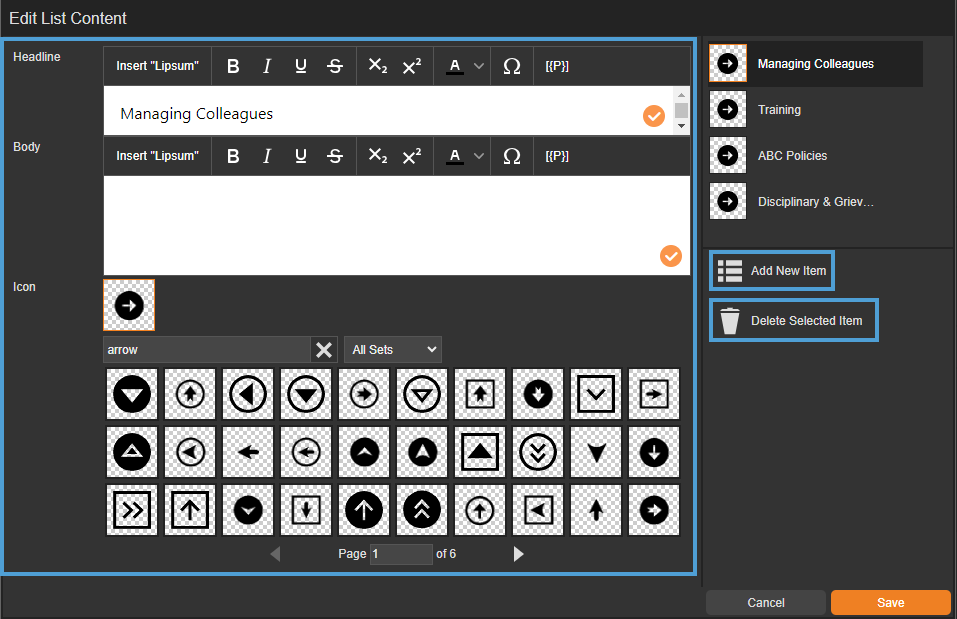The image size is (957, 619).
Task: Apply Subscript in the Headline toolbar
Action: 377,66
